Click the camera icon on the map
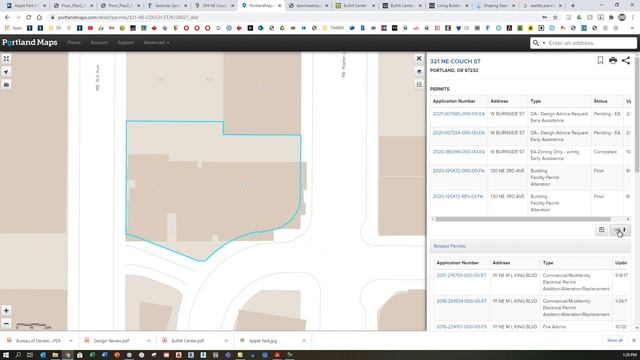This screenshot has height=360, width=640. coord(6,84)
